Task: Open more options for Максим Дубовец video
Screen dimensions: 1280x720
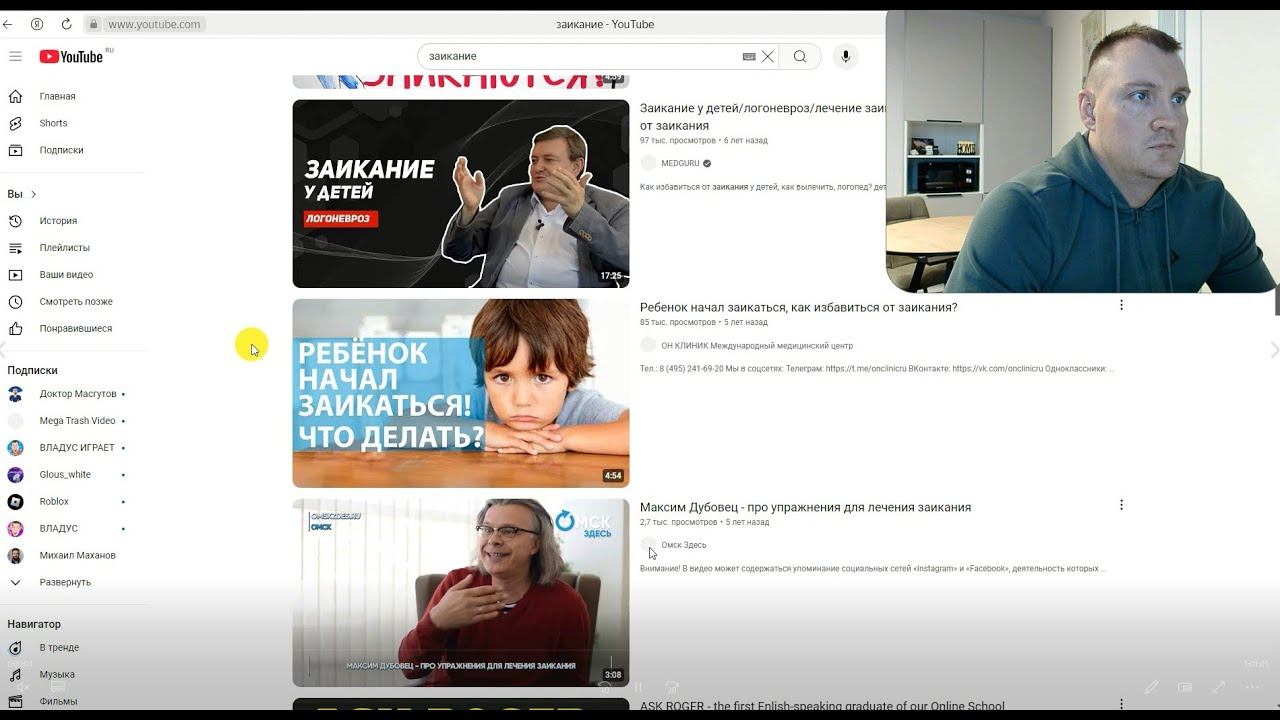Action: [x=1121, y=505]
